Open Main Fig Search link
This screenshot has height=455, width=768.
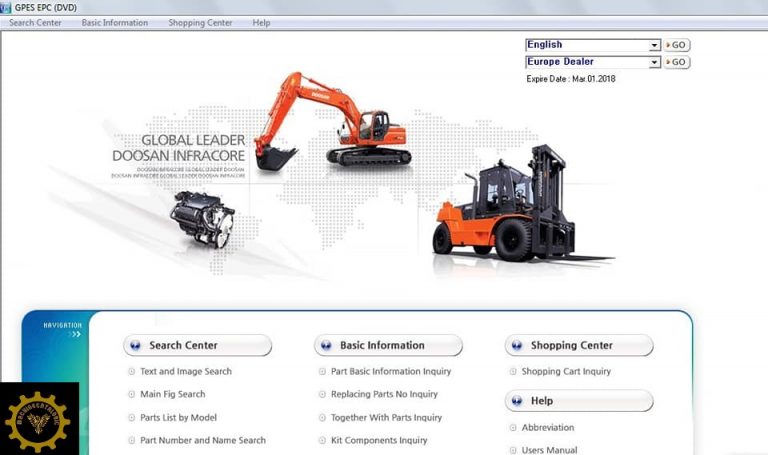point(172,394)
